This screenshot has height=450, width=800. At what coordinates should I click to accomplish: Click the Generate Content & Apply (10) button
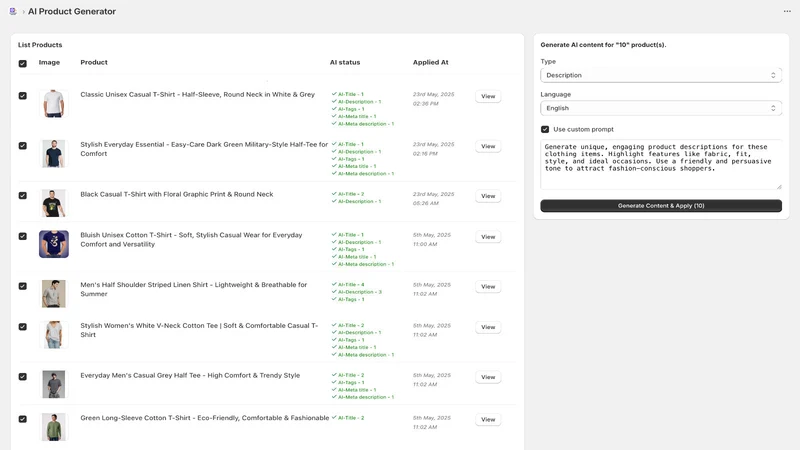point(661,206)
